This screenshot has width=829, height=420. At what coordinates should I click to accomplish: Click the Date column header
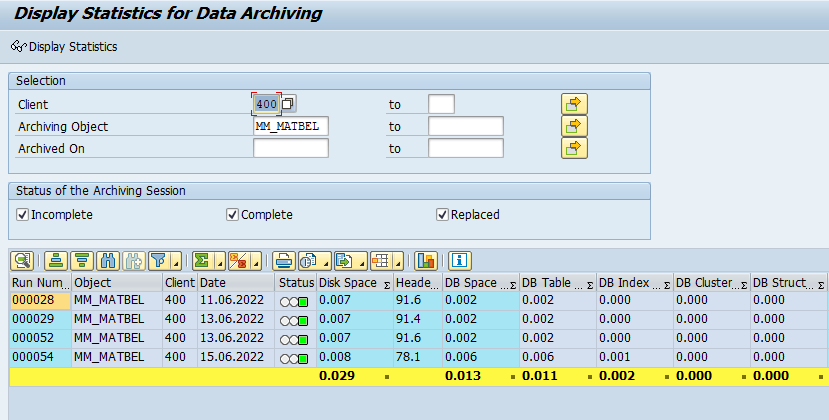click(x=236, y=282)
